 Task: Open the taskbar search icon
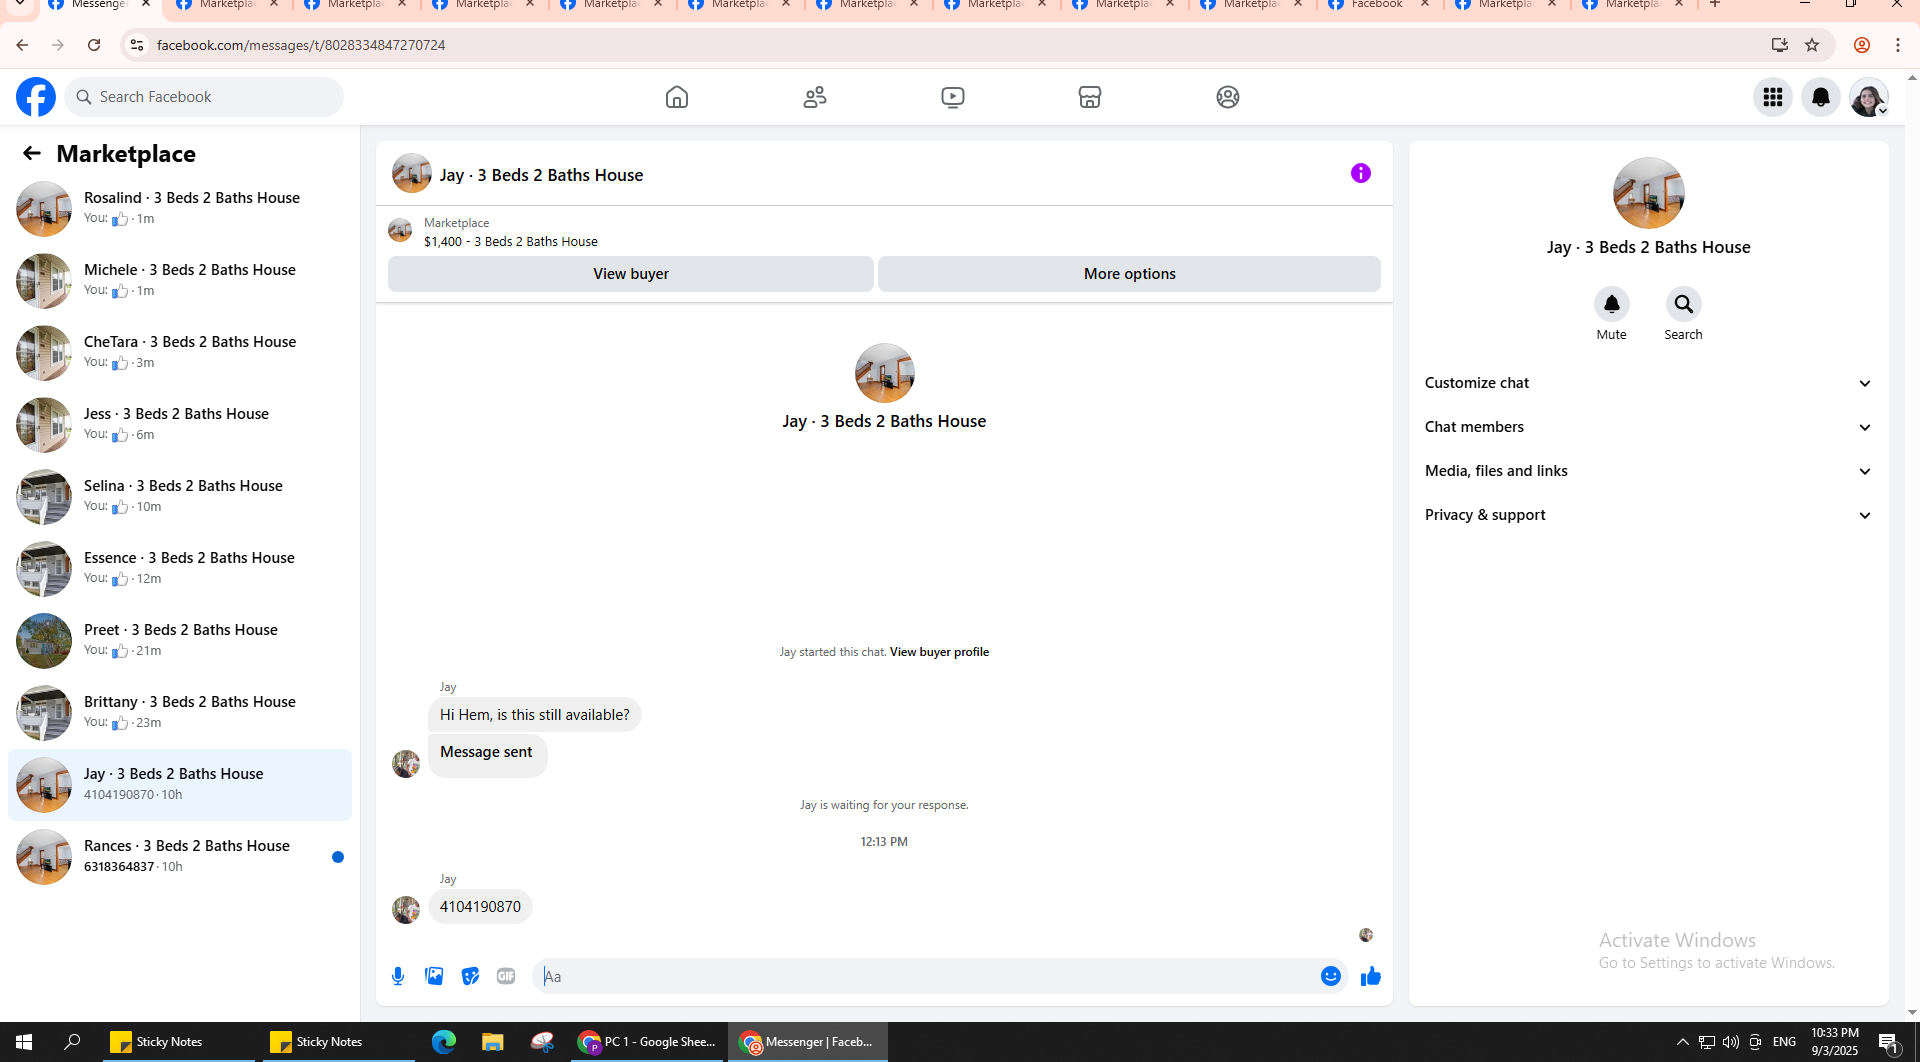click(72, 1042)
